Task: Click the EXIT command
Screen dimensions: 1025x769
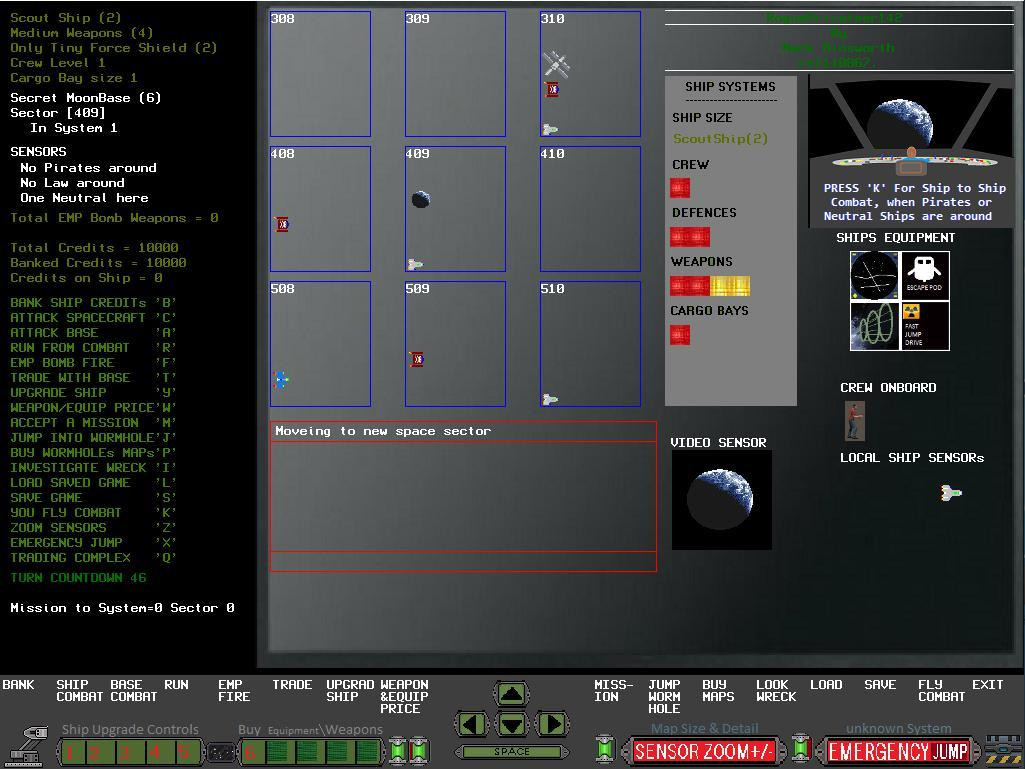Action: tap(987, 685)
